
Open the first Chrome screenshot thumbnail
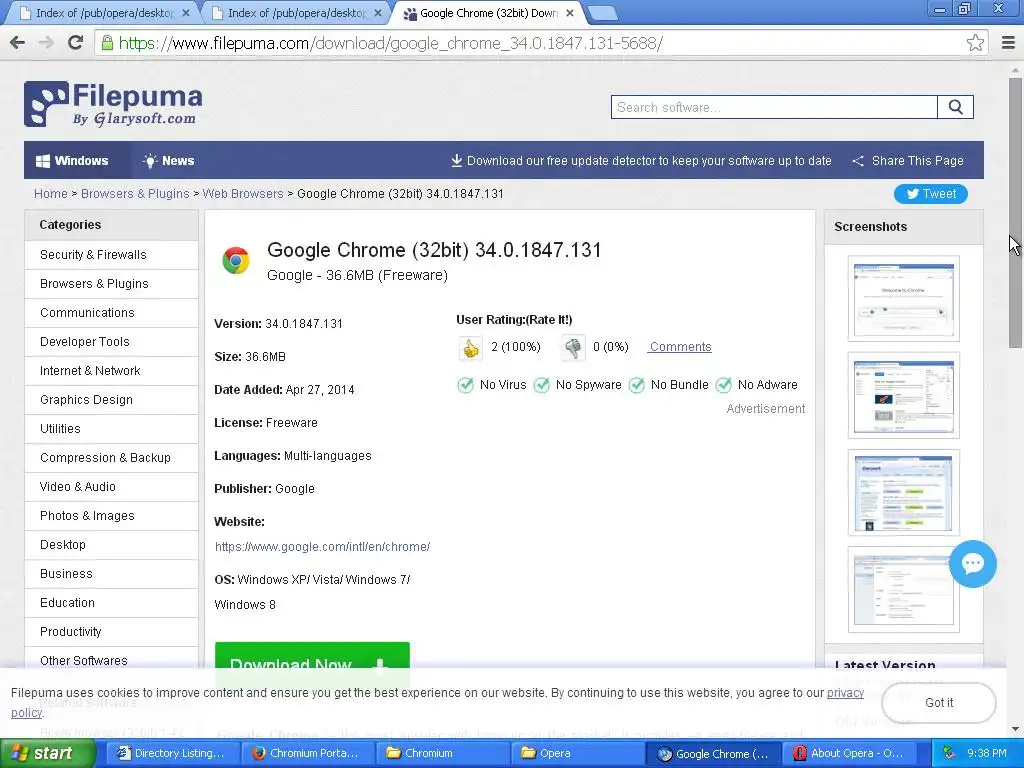(903, 298)
